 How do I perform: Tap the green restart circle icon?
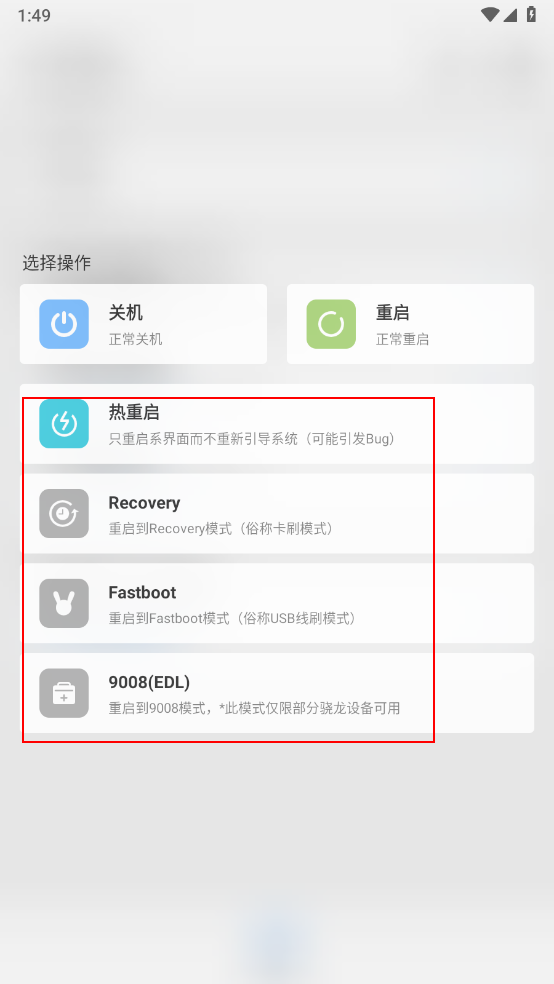(x=331, y=324)
